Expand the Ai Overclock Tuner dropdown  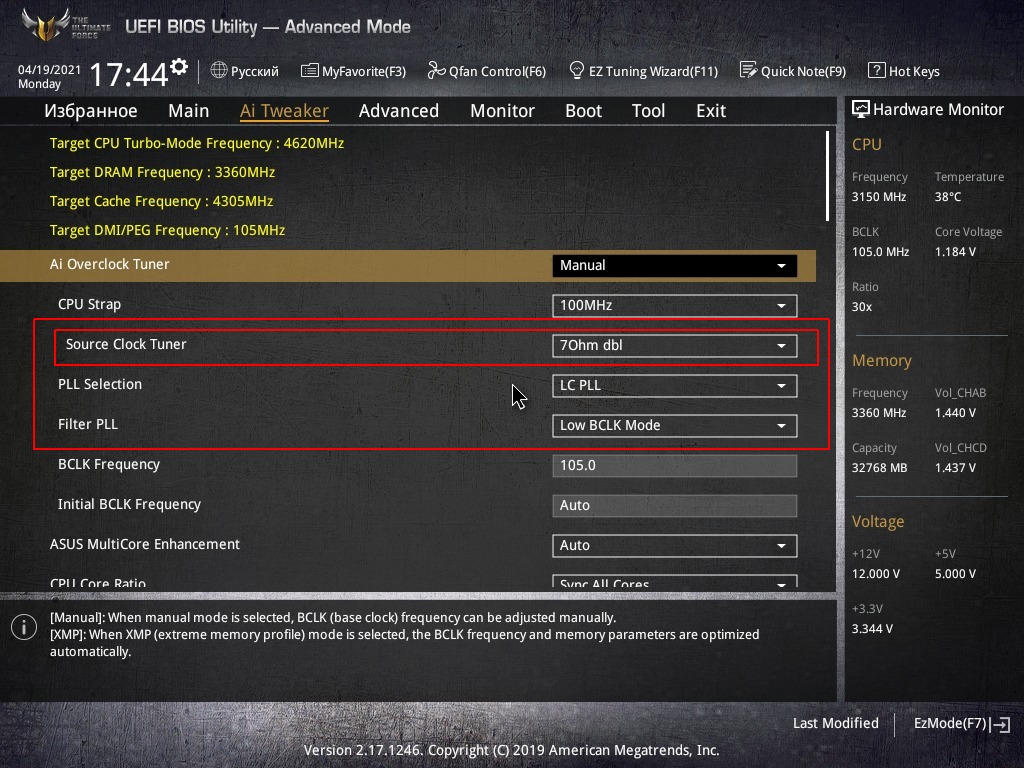tap(675, 266)
